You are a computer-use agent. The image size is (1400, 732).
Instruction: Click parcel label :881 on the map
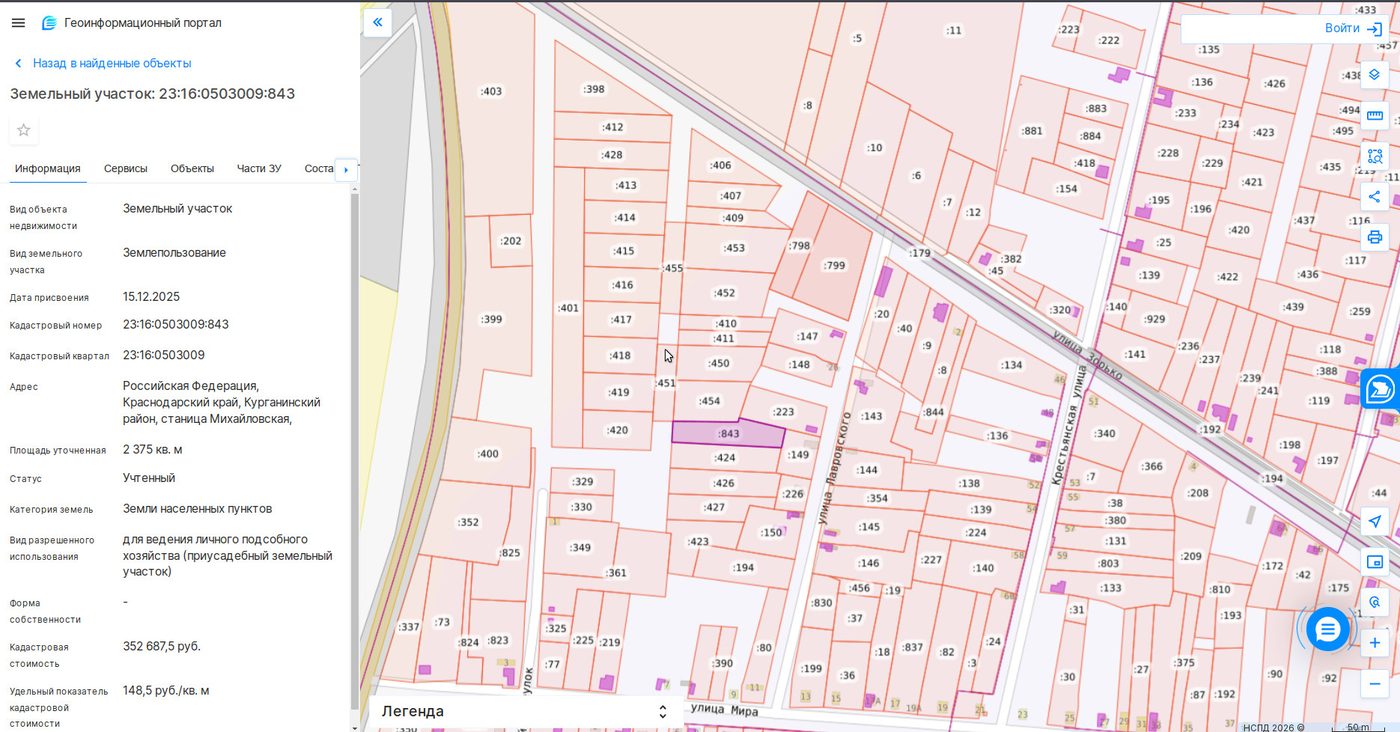tap(1031, 131)
